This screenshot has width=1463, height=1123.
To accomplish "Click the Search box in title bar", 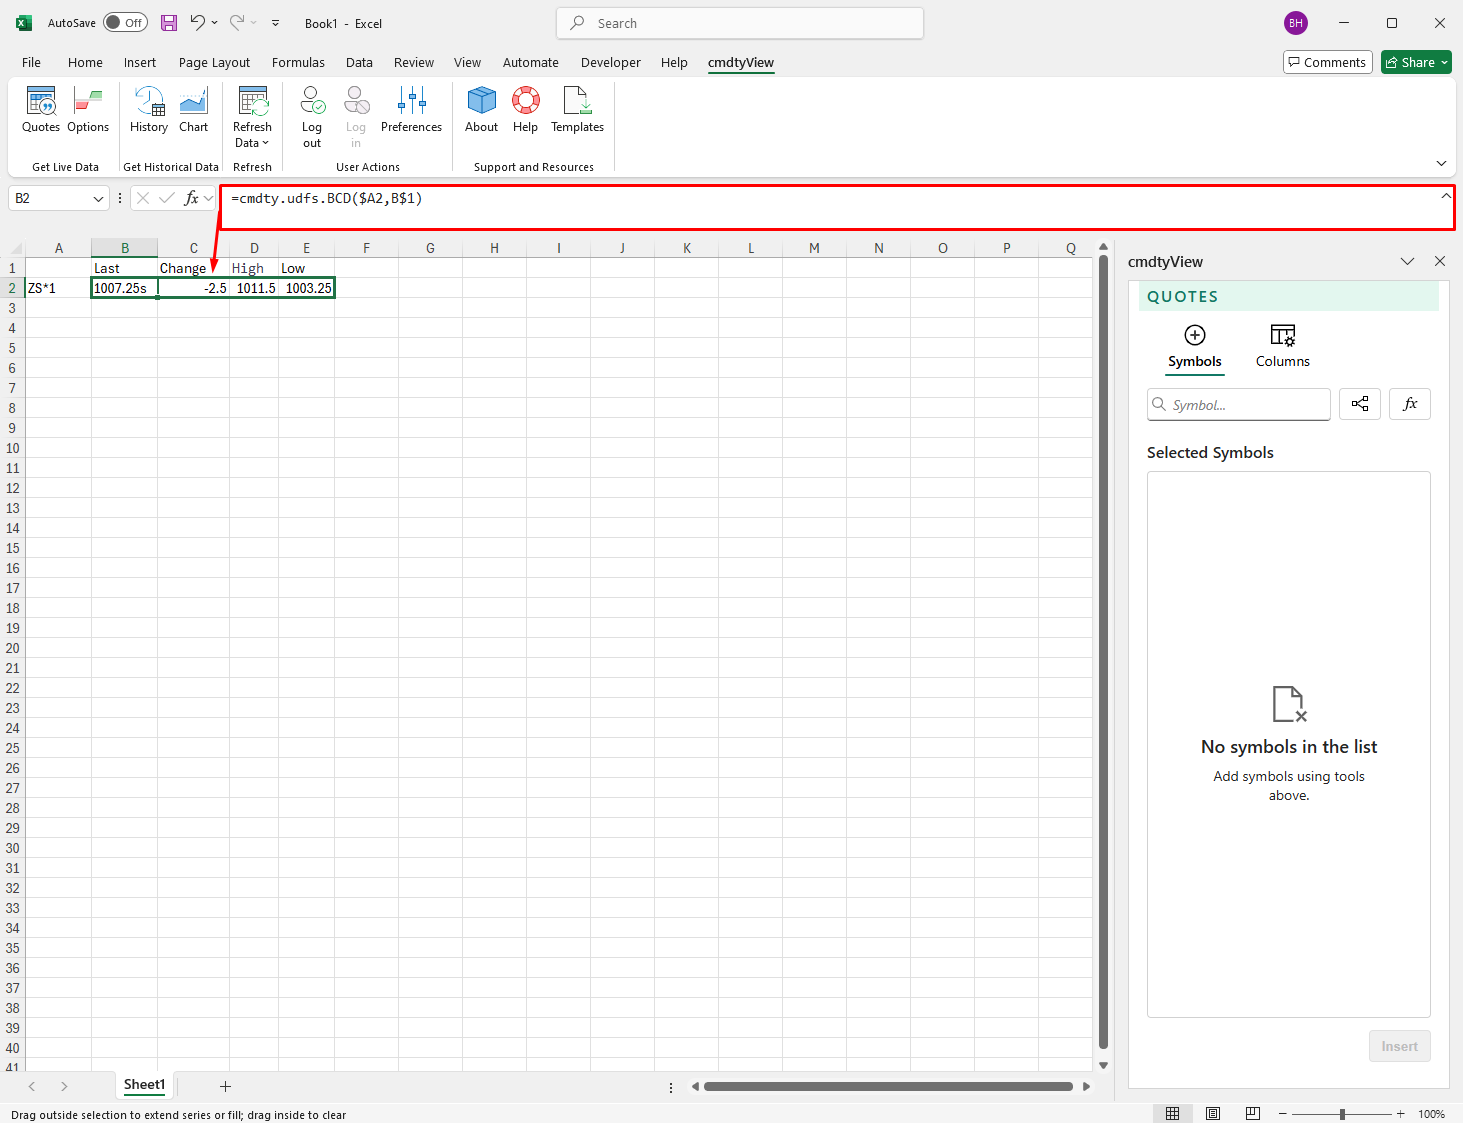I will click(740, 23).
